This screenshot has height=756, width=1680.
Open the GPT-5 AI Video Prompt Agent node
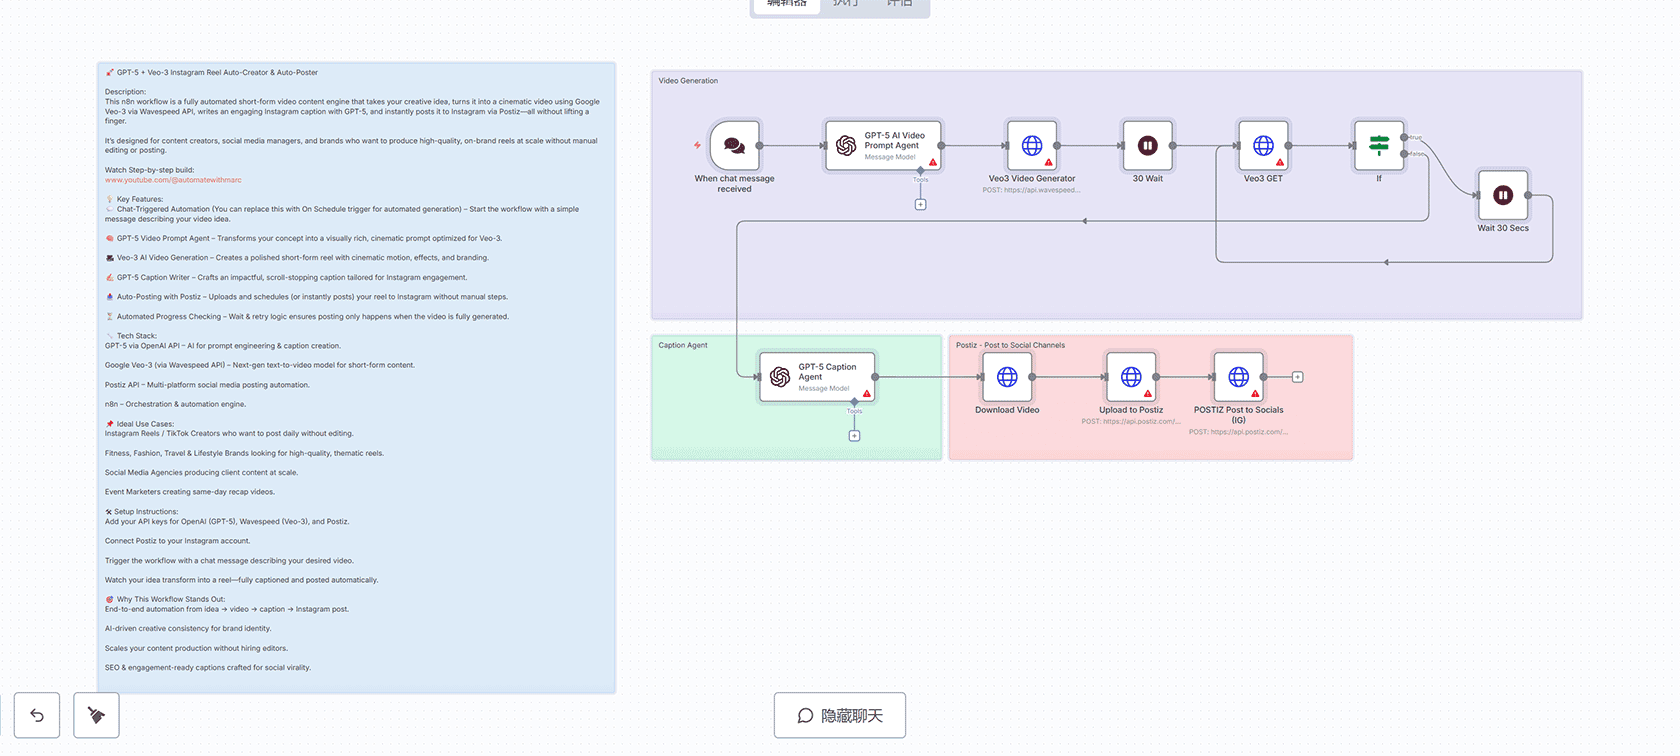(884, 146)
